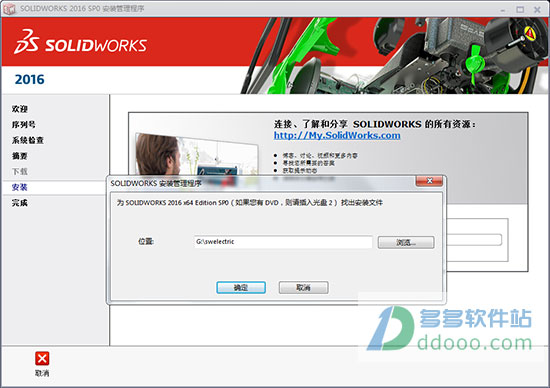Close the SOLIDWORKS install manager dialog
The height and width of the screenshot is (388, 550).
pos(429,181)
